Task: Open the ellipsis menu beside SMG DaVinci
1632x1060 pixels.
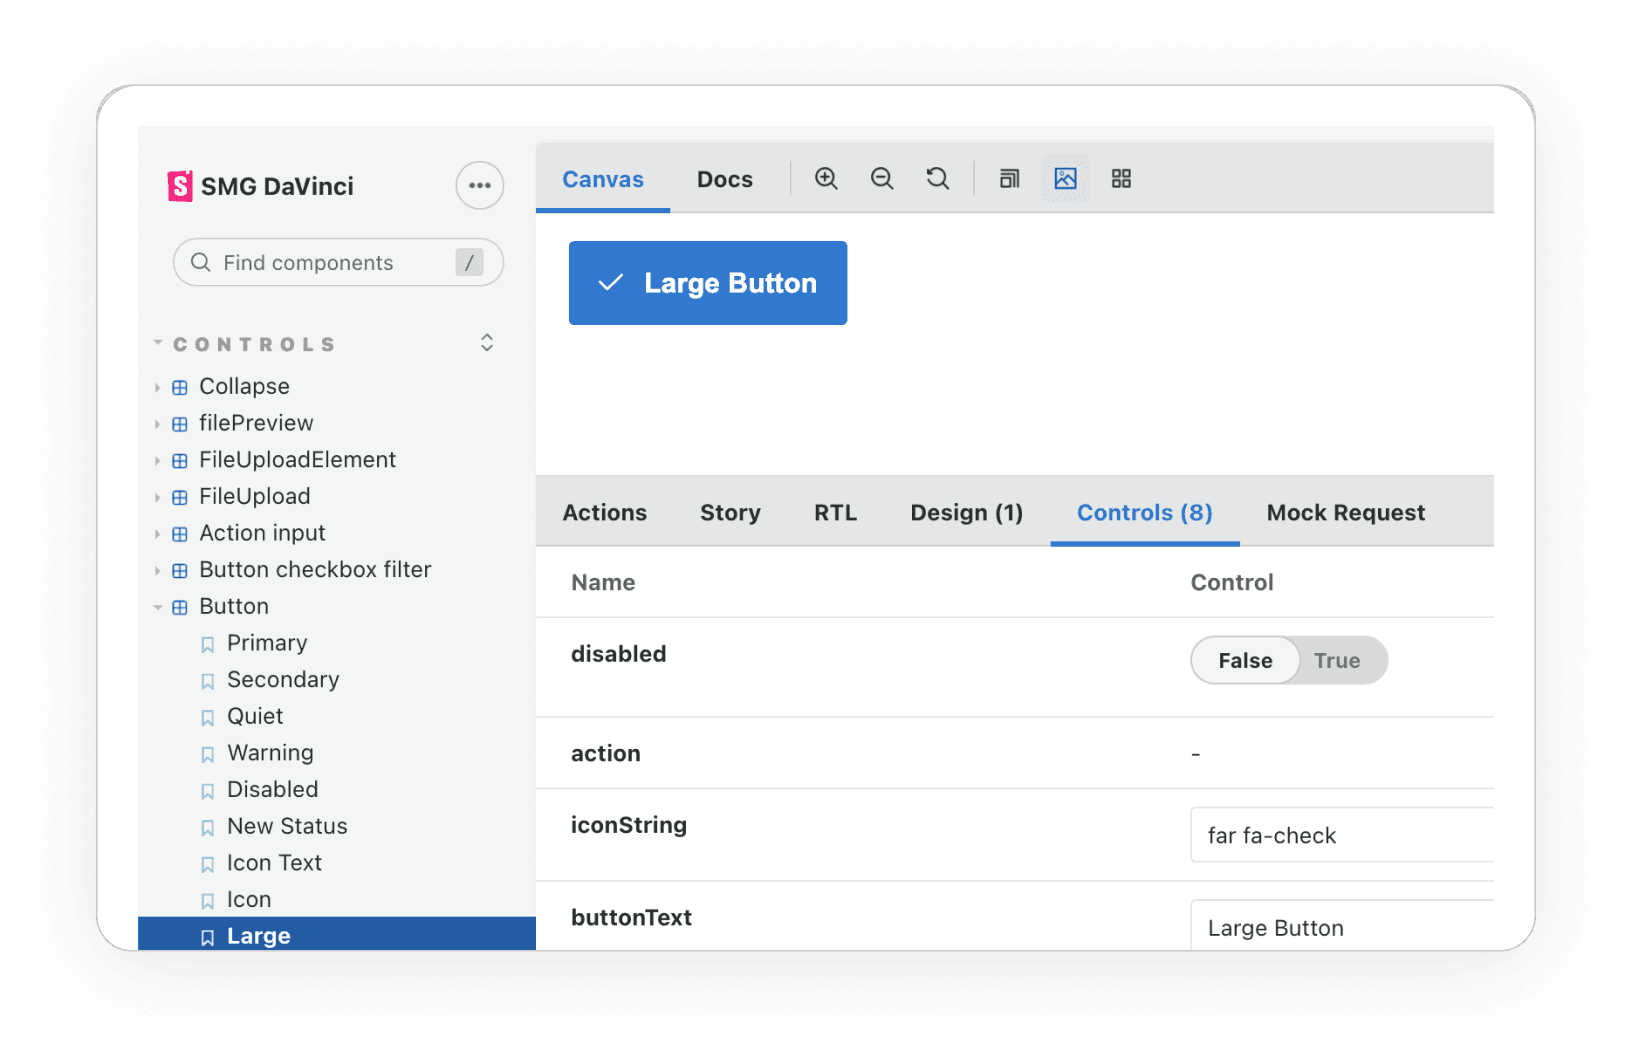Action: pos(479,185)
